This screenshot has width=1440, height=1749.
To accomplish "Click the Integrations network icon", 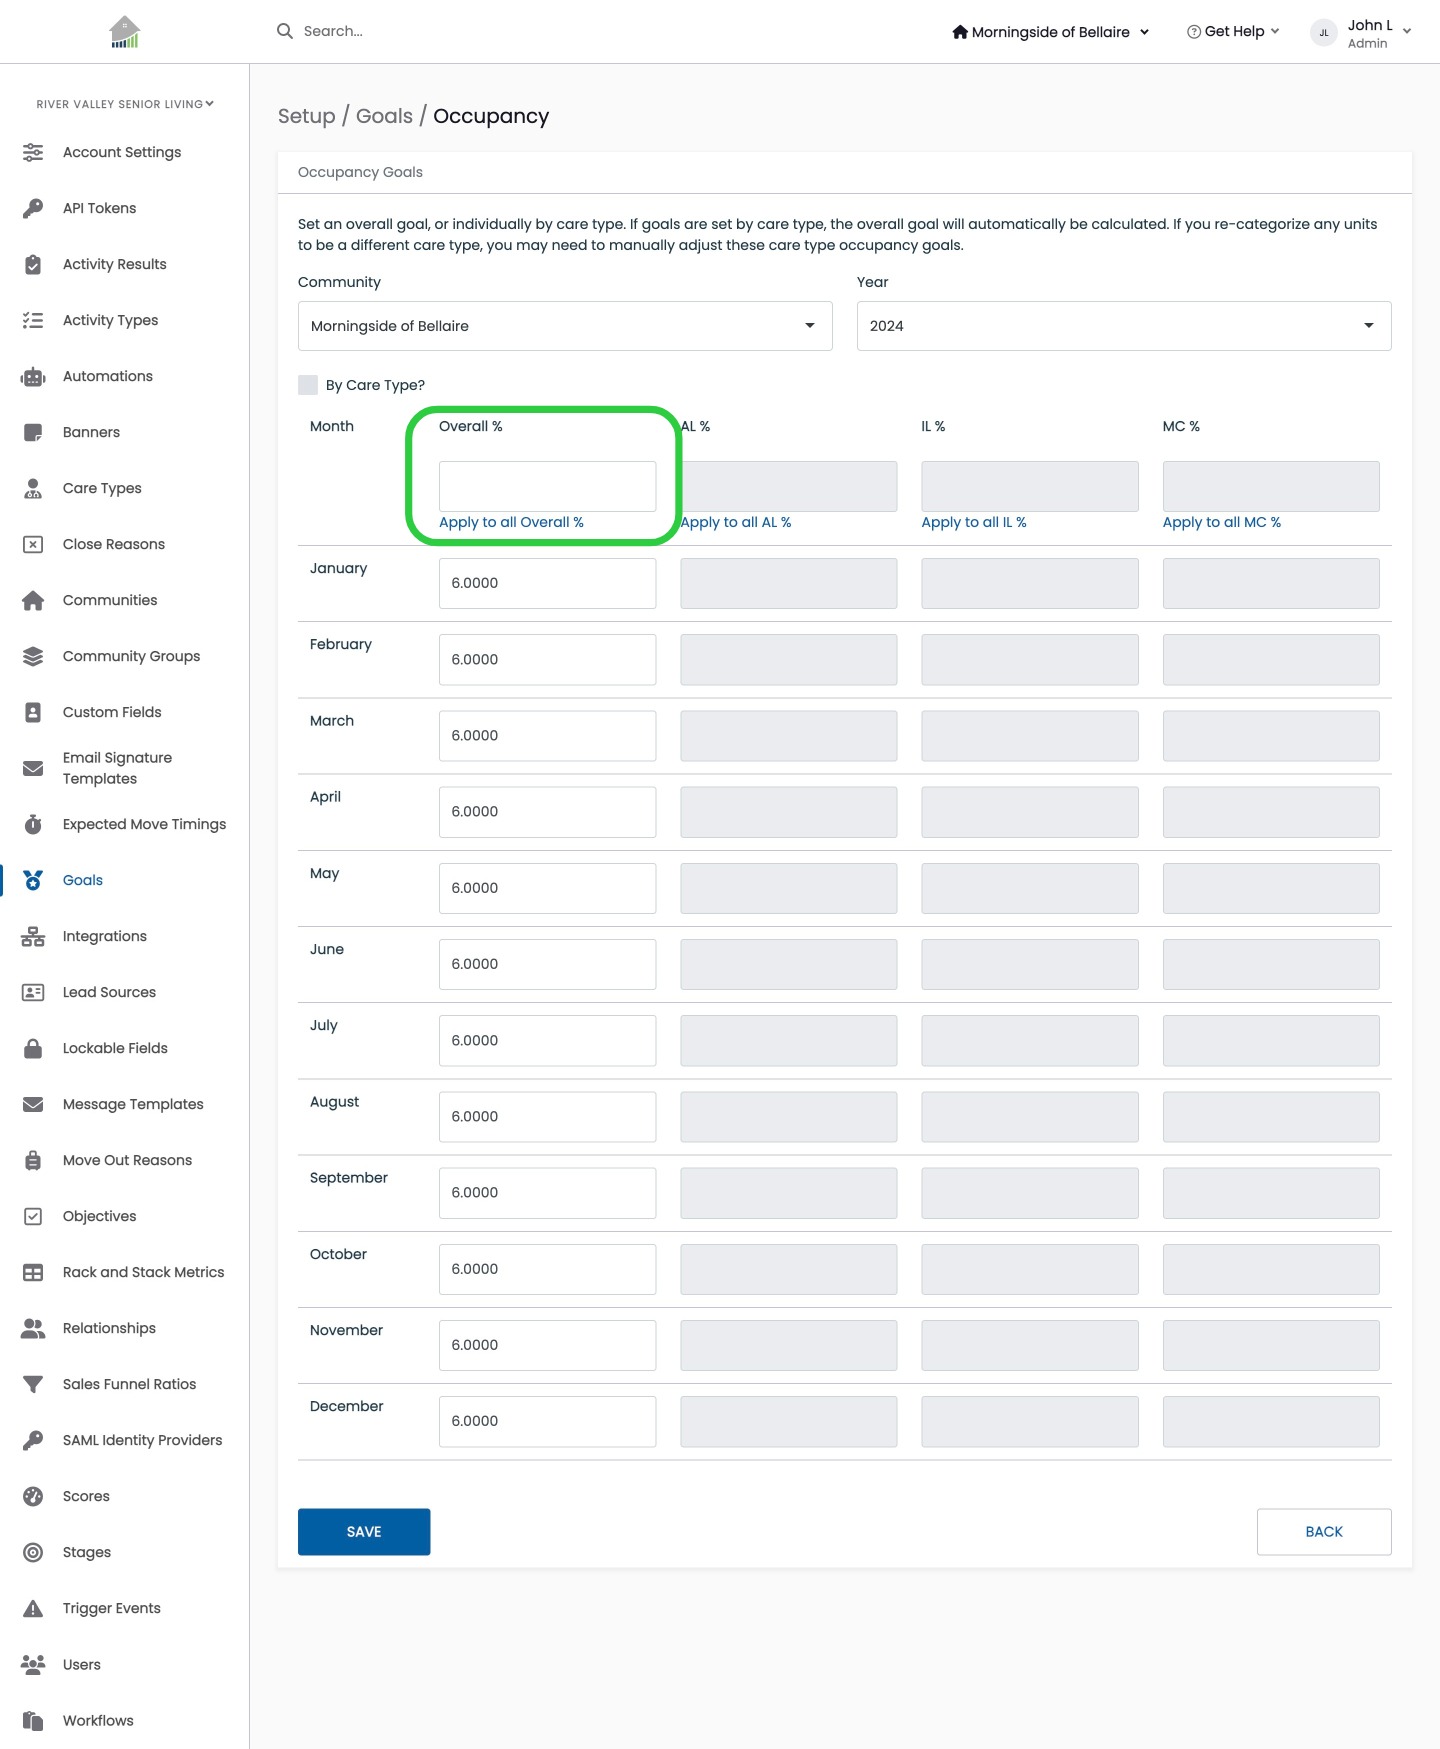I will (x=33, y=936).
